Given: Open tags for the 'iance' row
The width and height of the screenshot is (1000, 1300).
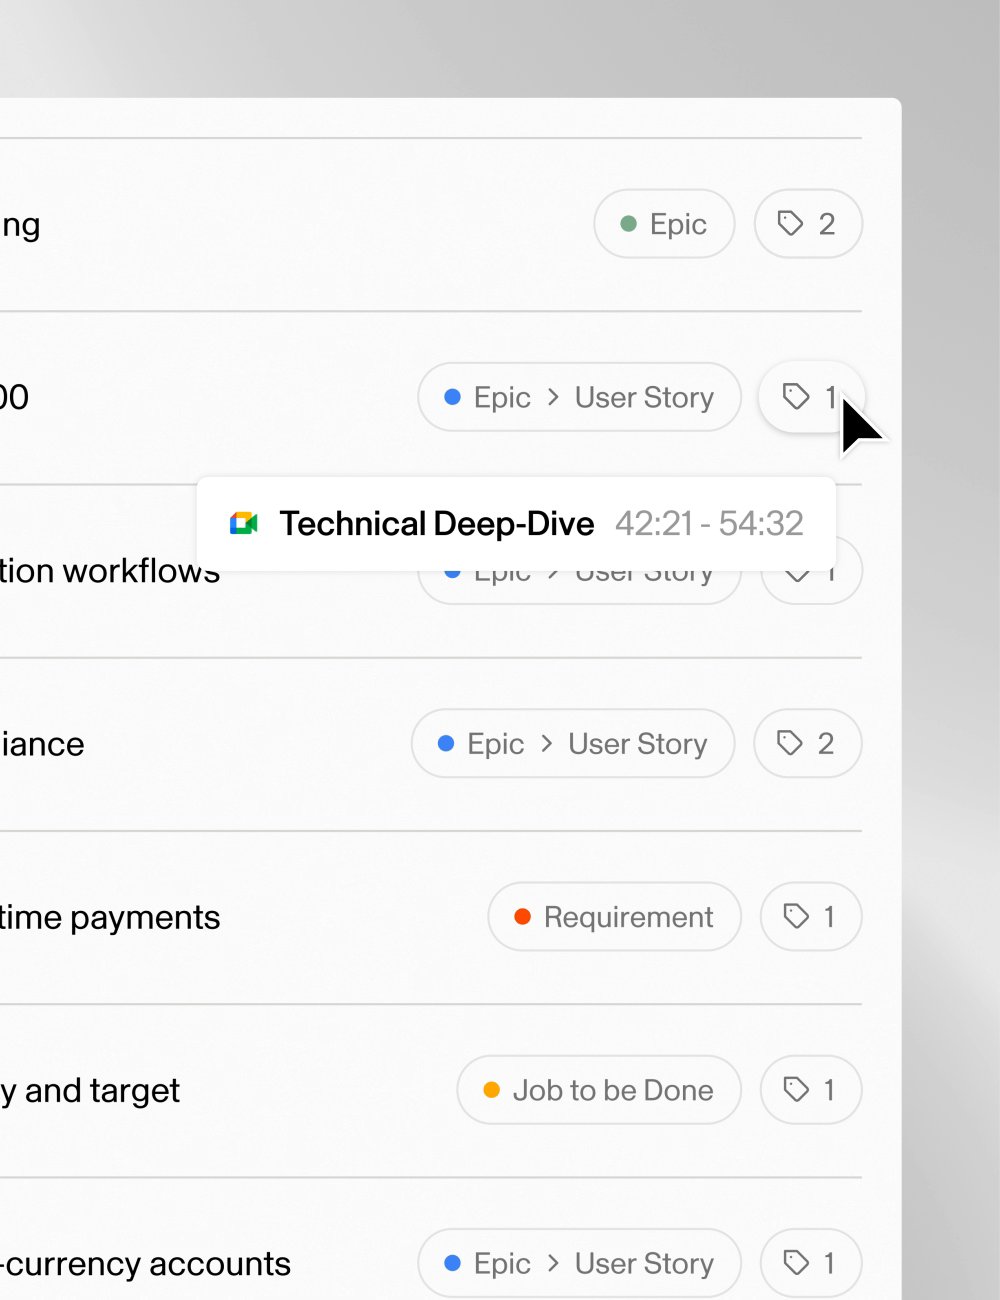Looking at the screenshot, I should (x=807, y=743).
